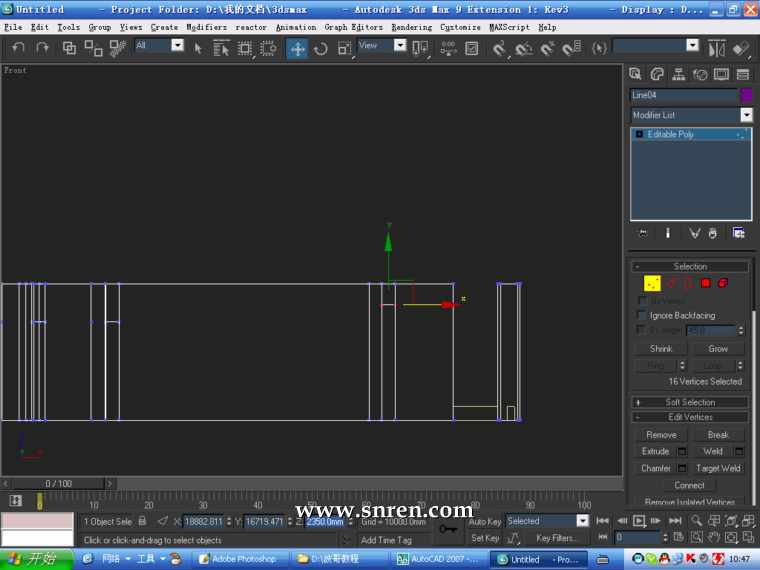760x570 pixels.
Task: Click the Pin Stack icon
Action: (643, 233)
